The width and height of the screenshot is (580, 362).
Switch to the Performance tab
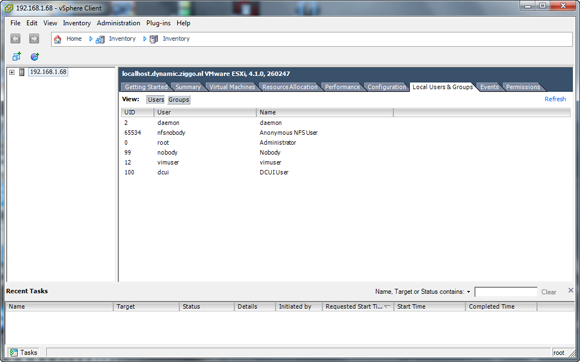pyautogui.click(x=342, y=87)
